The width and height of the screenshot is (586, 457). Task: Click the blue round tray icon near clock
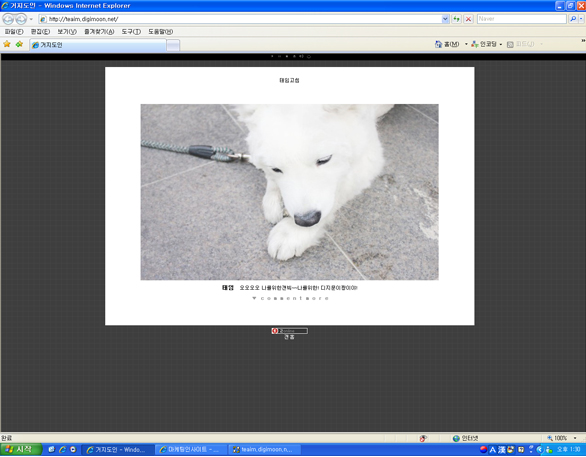pyautogui.click(x=540, y=450)
